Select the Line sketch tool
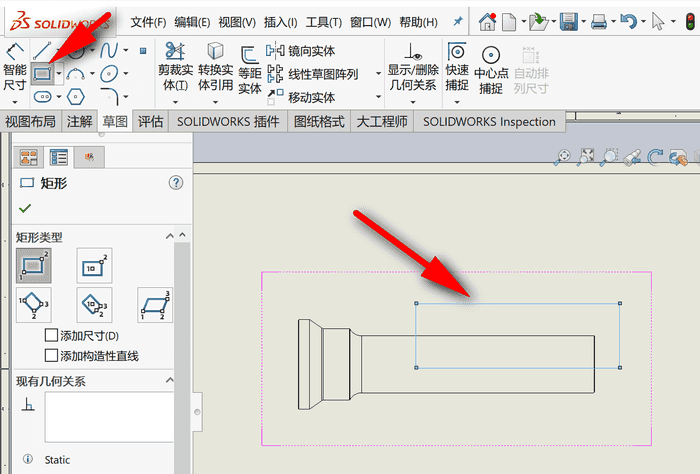This screenshot has height=474, width=700. 41,51
